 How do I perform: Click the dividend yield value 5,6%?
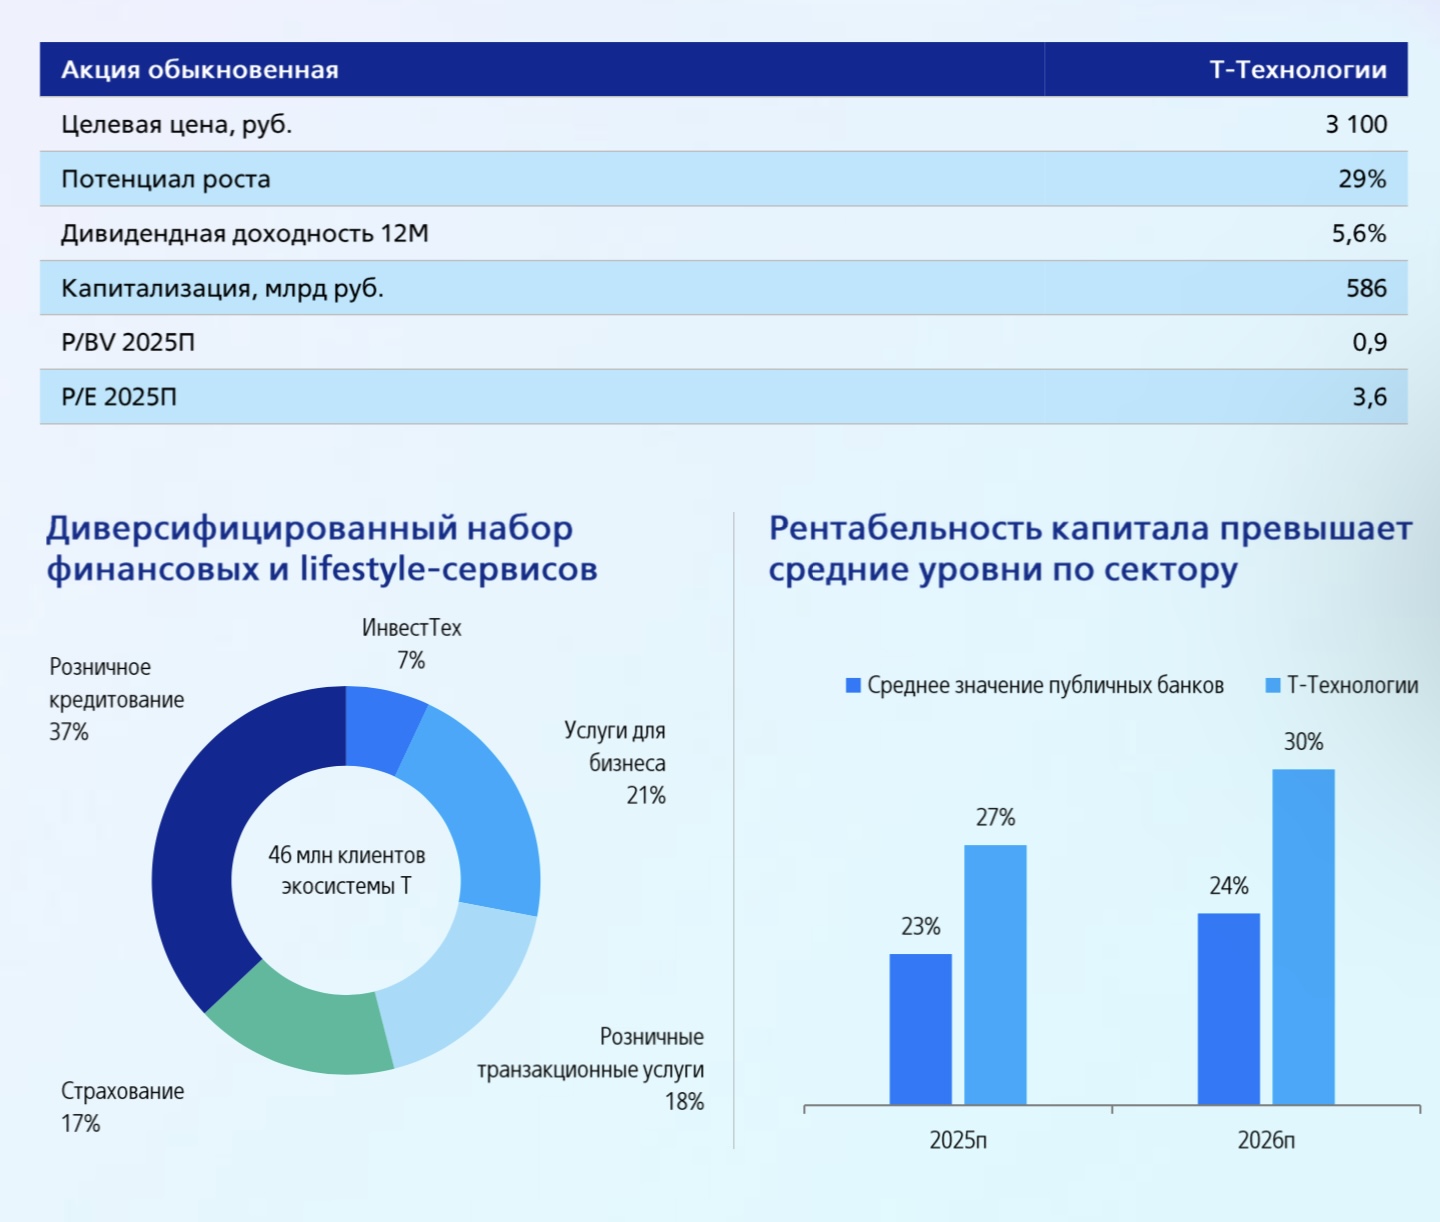(x=1359, y=234)
